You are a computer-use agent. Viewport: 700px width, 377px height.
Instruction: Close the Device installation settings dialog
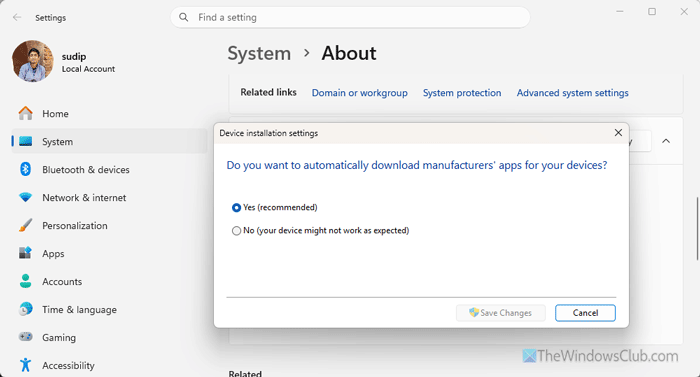pyautogui.click(x=618, y=133)
